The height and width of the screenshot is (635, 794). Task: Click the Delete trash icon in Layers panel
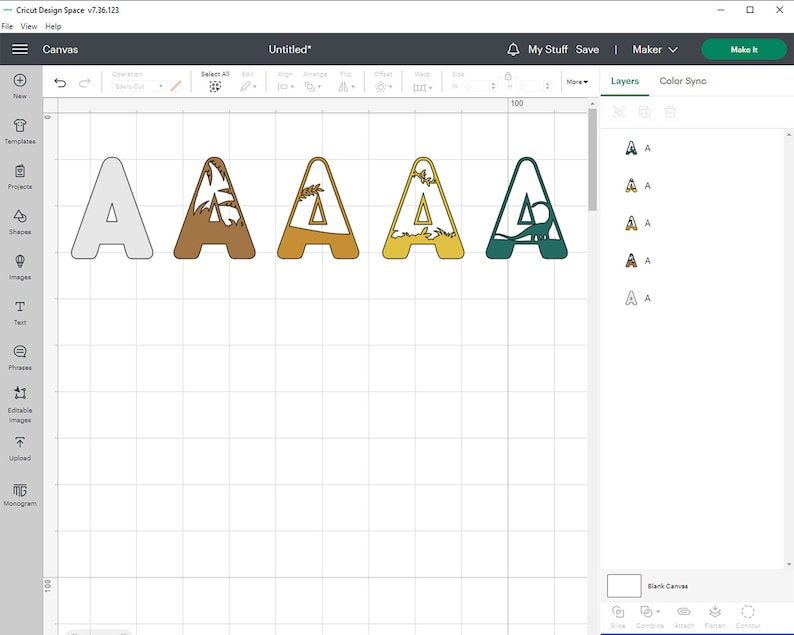click(x=670, y=112)
